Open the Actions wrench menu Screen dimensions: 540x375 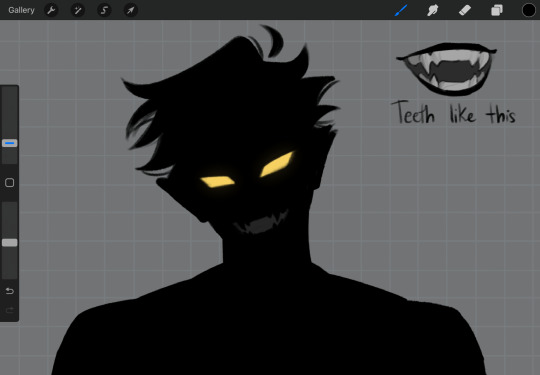pyautogui.click(x=51, y=10)
